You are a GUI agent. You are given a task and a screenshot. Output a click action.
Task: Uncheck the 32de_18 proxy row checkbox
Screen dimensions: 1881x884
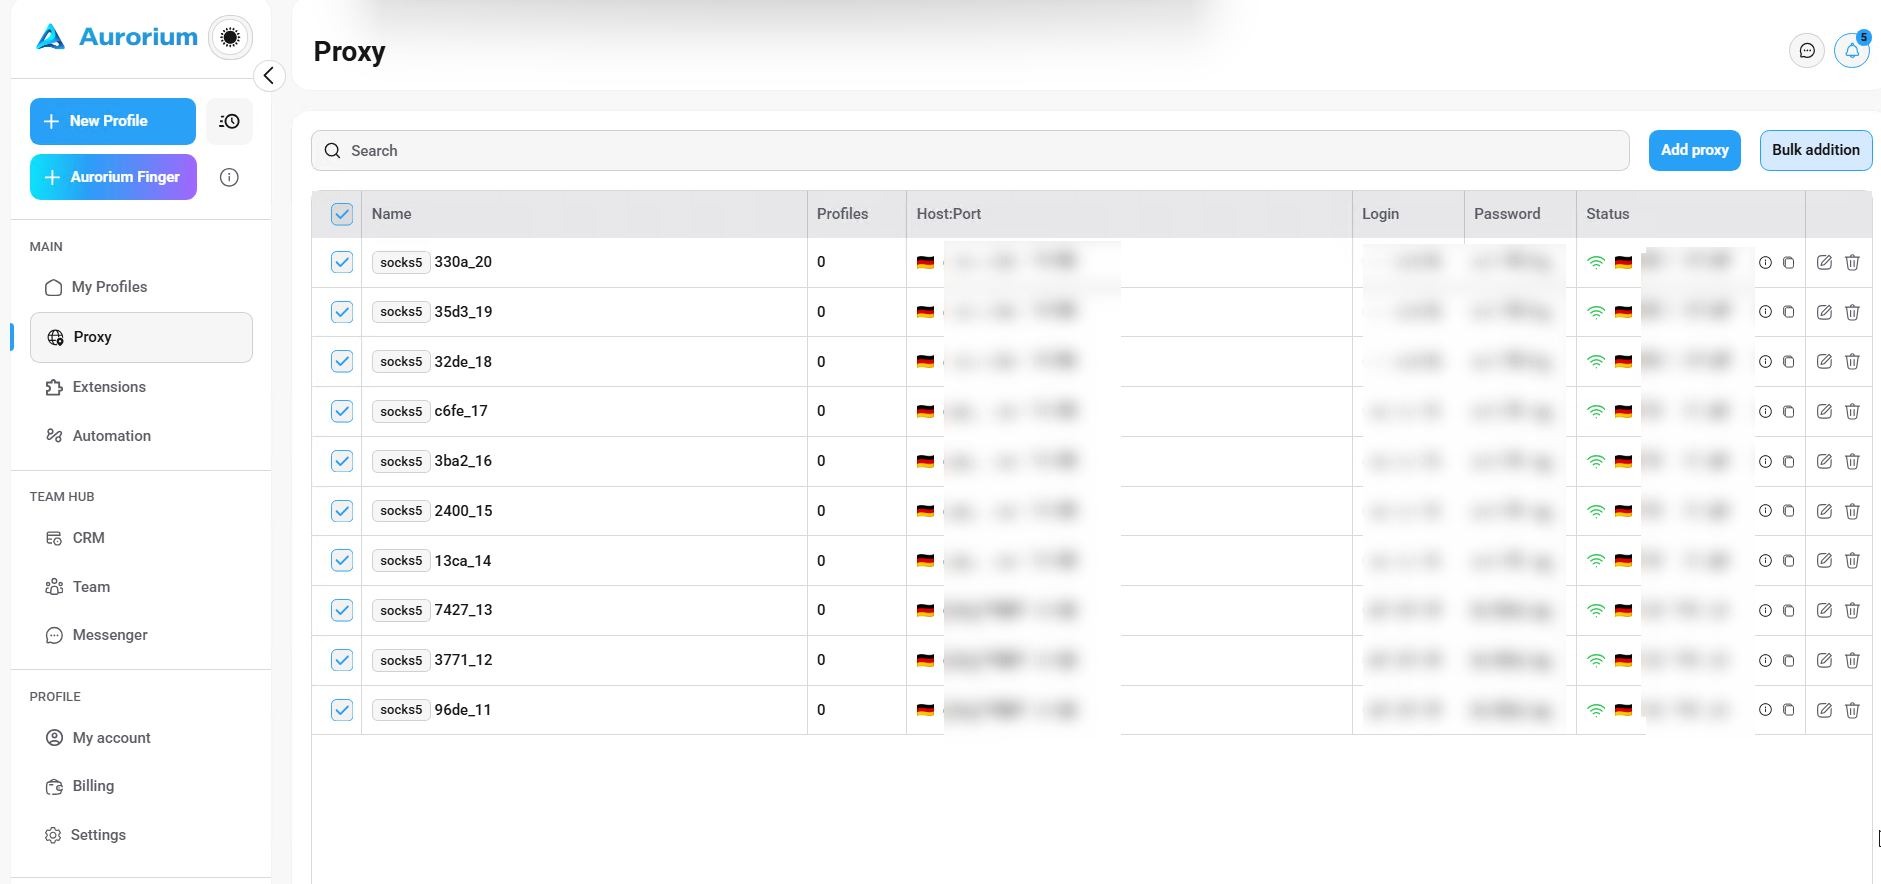342,361
